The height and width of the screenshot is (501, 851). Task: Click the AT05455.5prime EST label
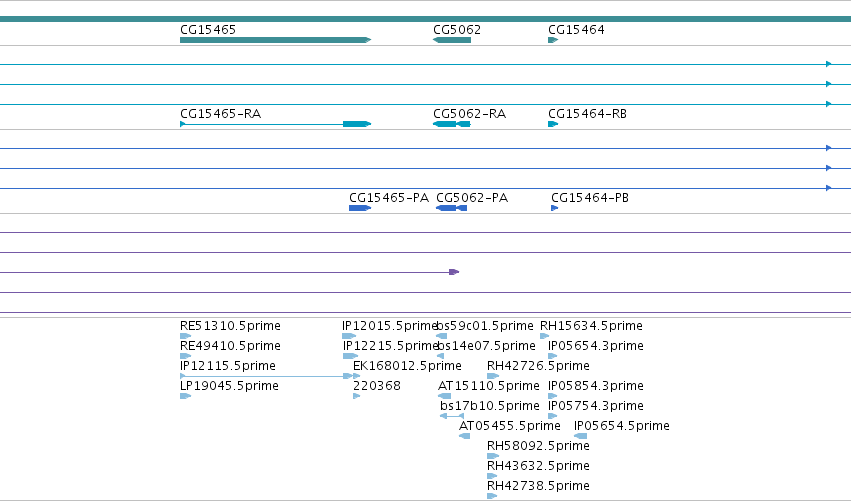point(510,426)
